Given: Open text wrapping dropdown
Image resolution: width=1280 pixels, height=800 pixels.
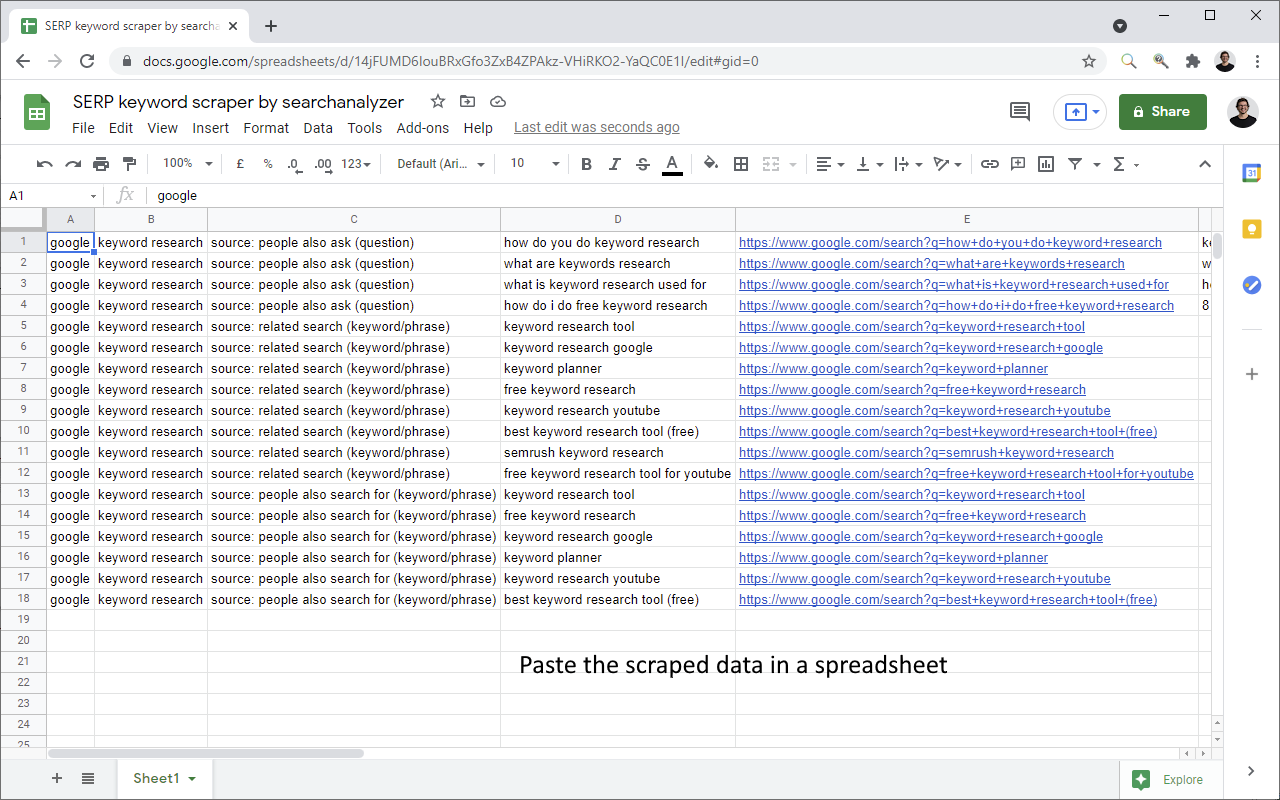Looking at the screenshot, I should [909, 164].
